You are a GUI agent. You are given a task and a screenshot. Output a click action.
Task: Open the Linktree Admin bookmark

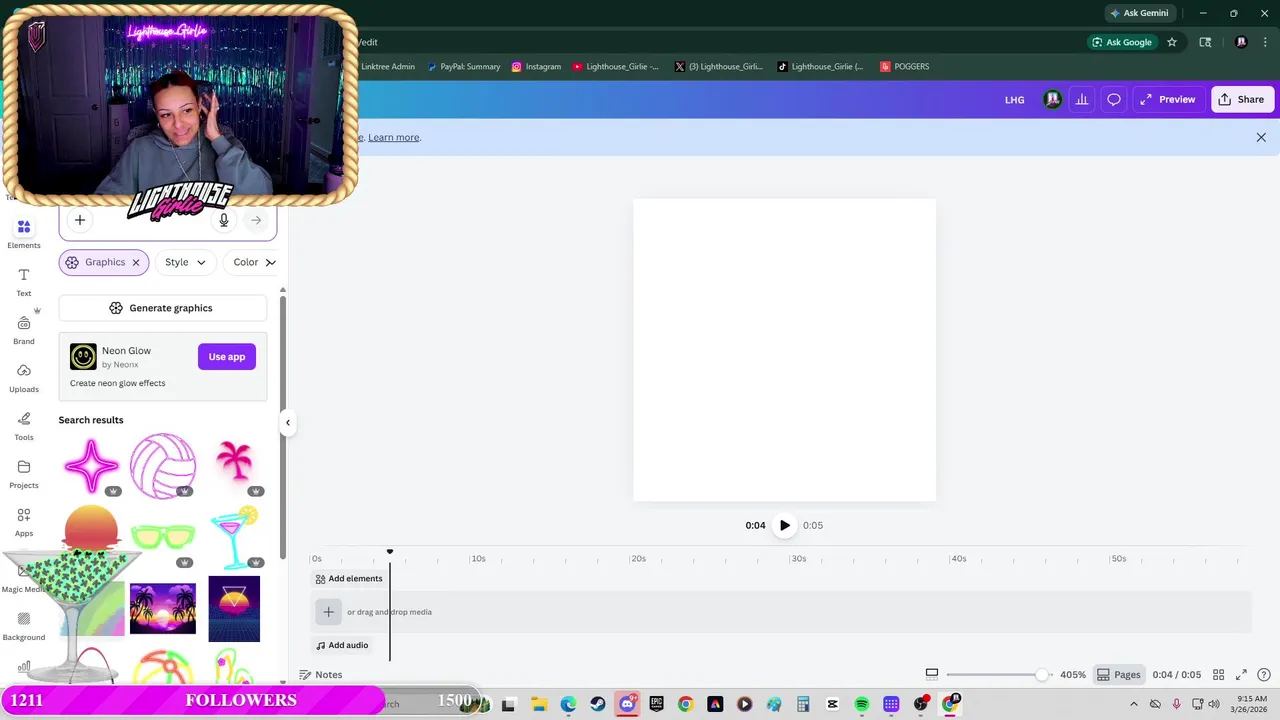[x=386, y=67]
